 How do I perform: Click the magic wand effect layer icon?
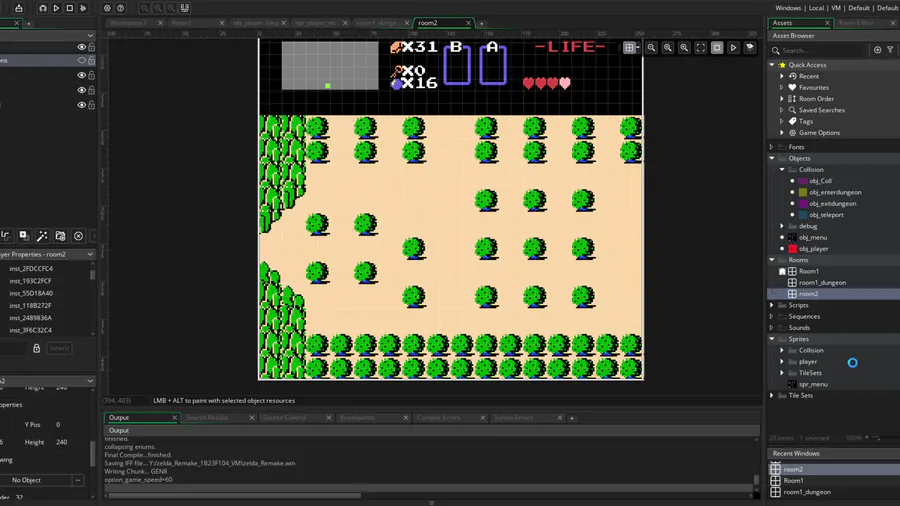point(42,235)
